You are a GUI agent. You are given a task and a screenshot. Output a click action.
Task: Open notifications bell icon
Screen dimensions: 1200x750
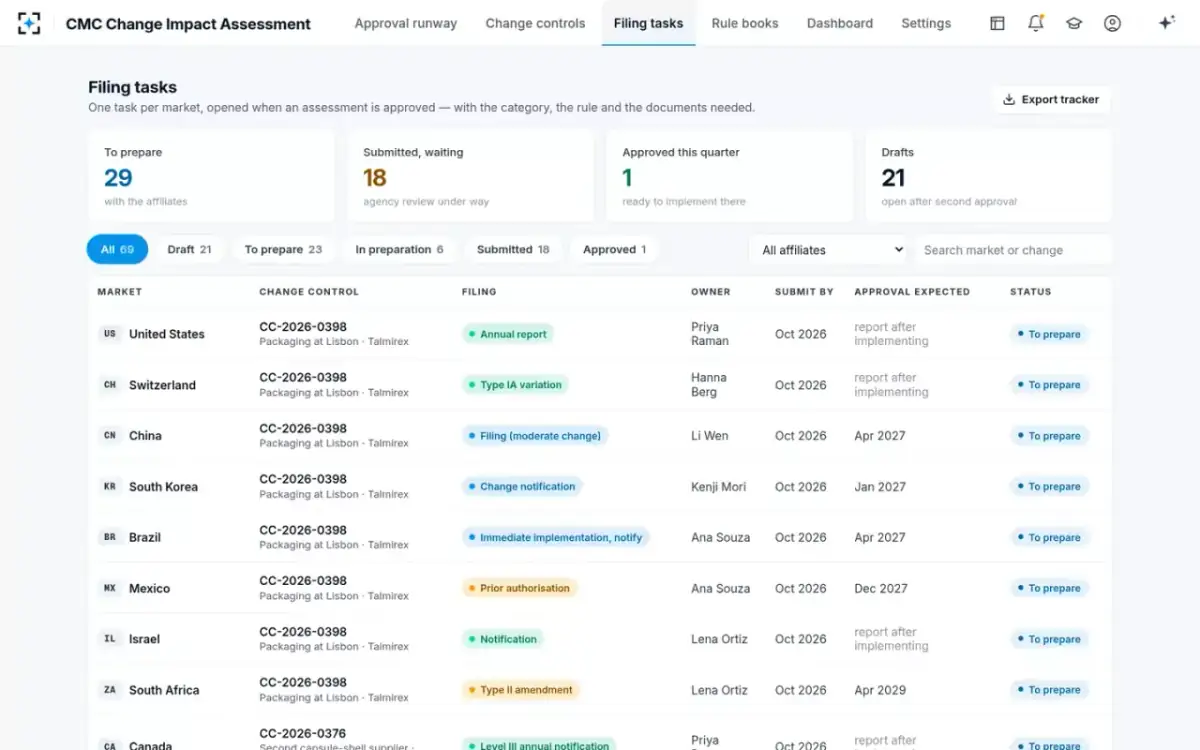pyautogui.click(x=1036, y=23)
